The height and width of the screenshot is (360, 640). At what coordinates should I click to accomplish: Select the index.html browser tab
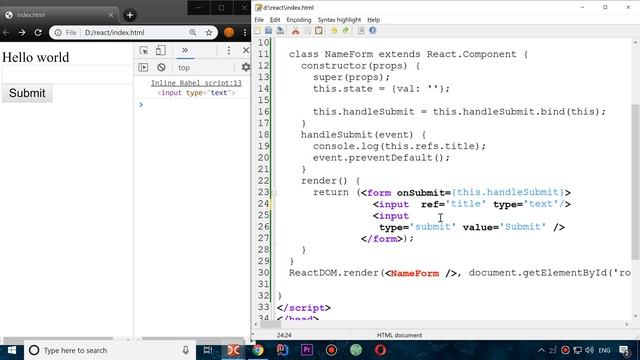[59, 15]
